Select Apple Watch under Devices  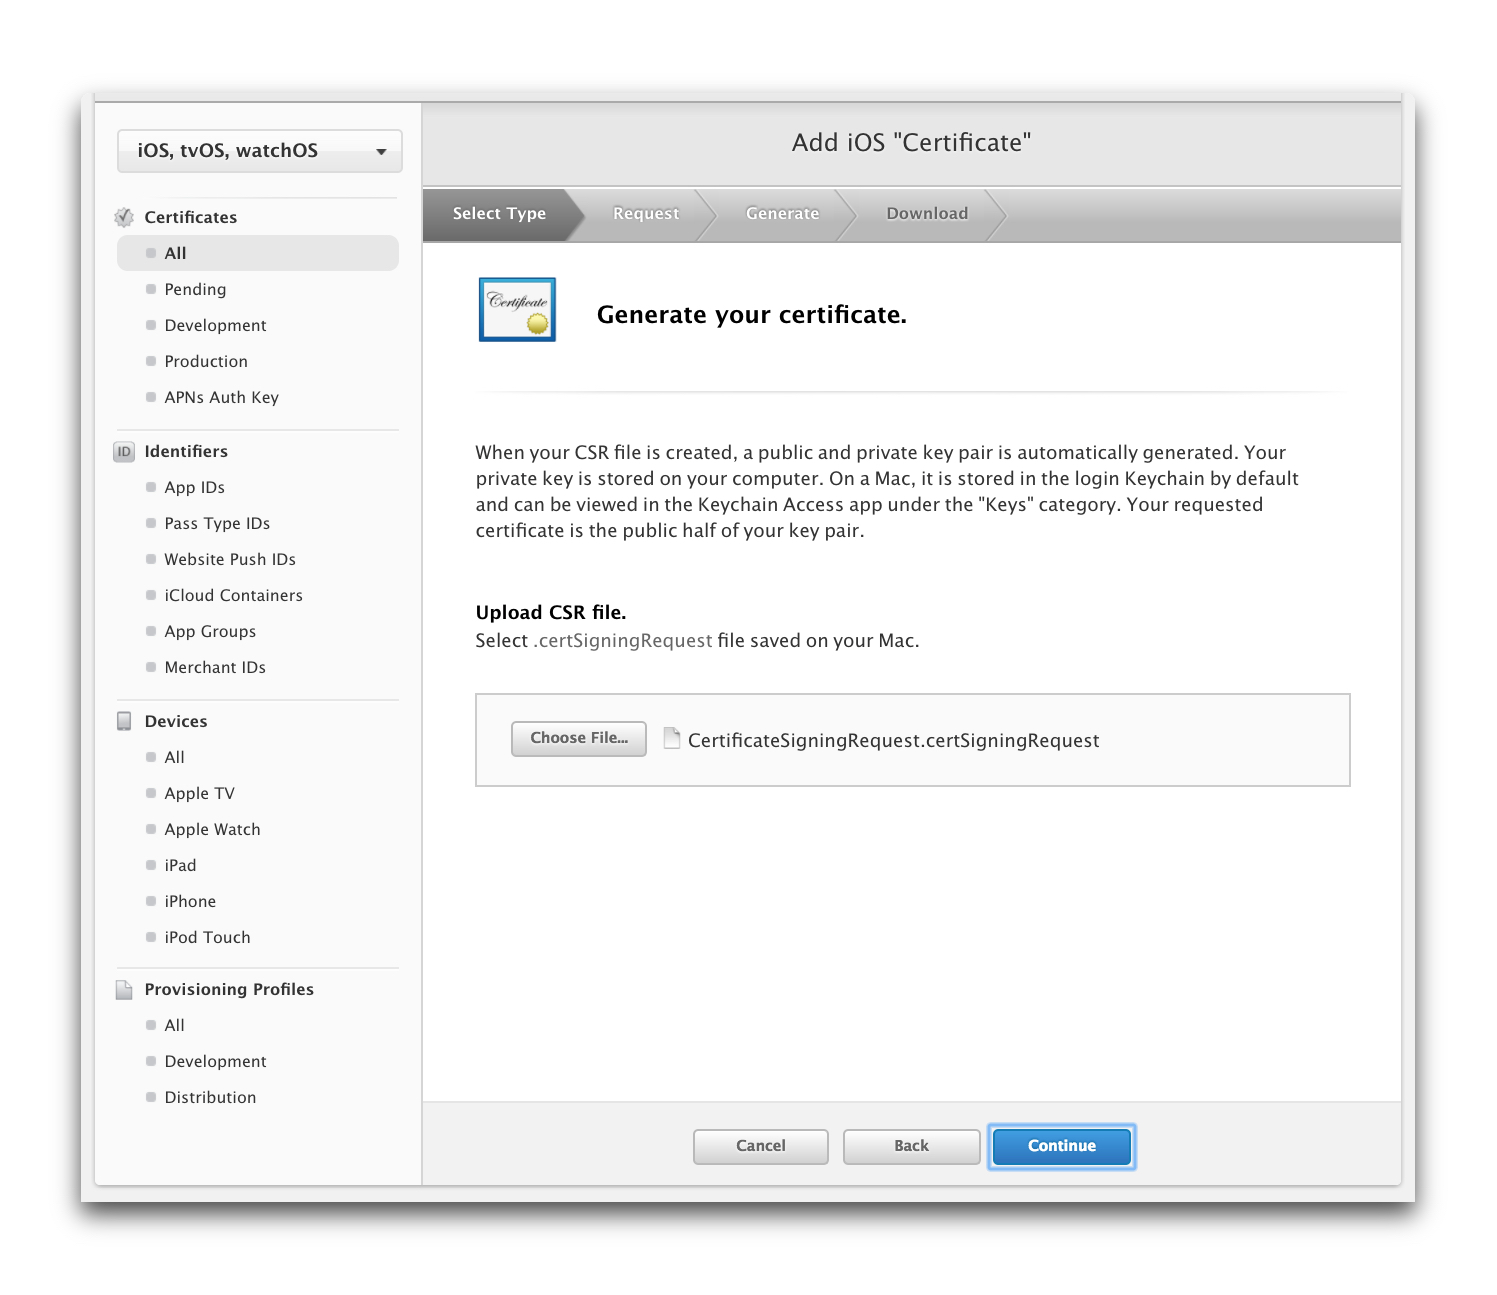[212, 830]
